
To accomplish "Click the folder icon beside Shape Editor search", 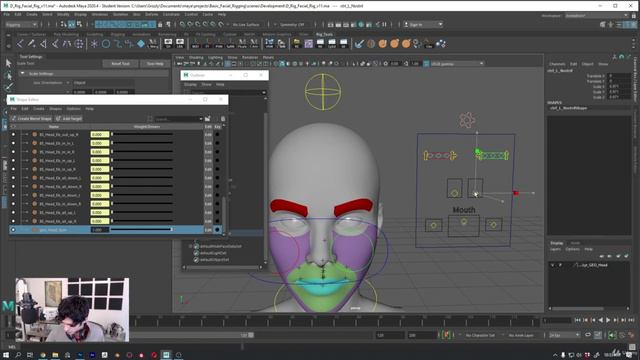I will click(x=208, y=119).
